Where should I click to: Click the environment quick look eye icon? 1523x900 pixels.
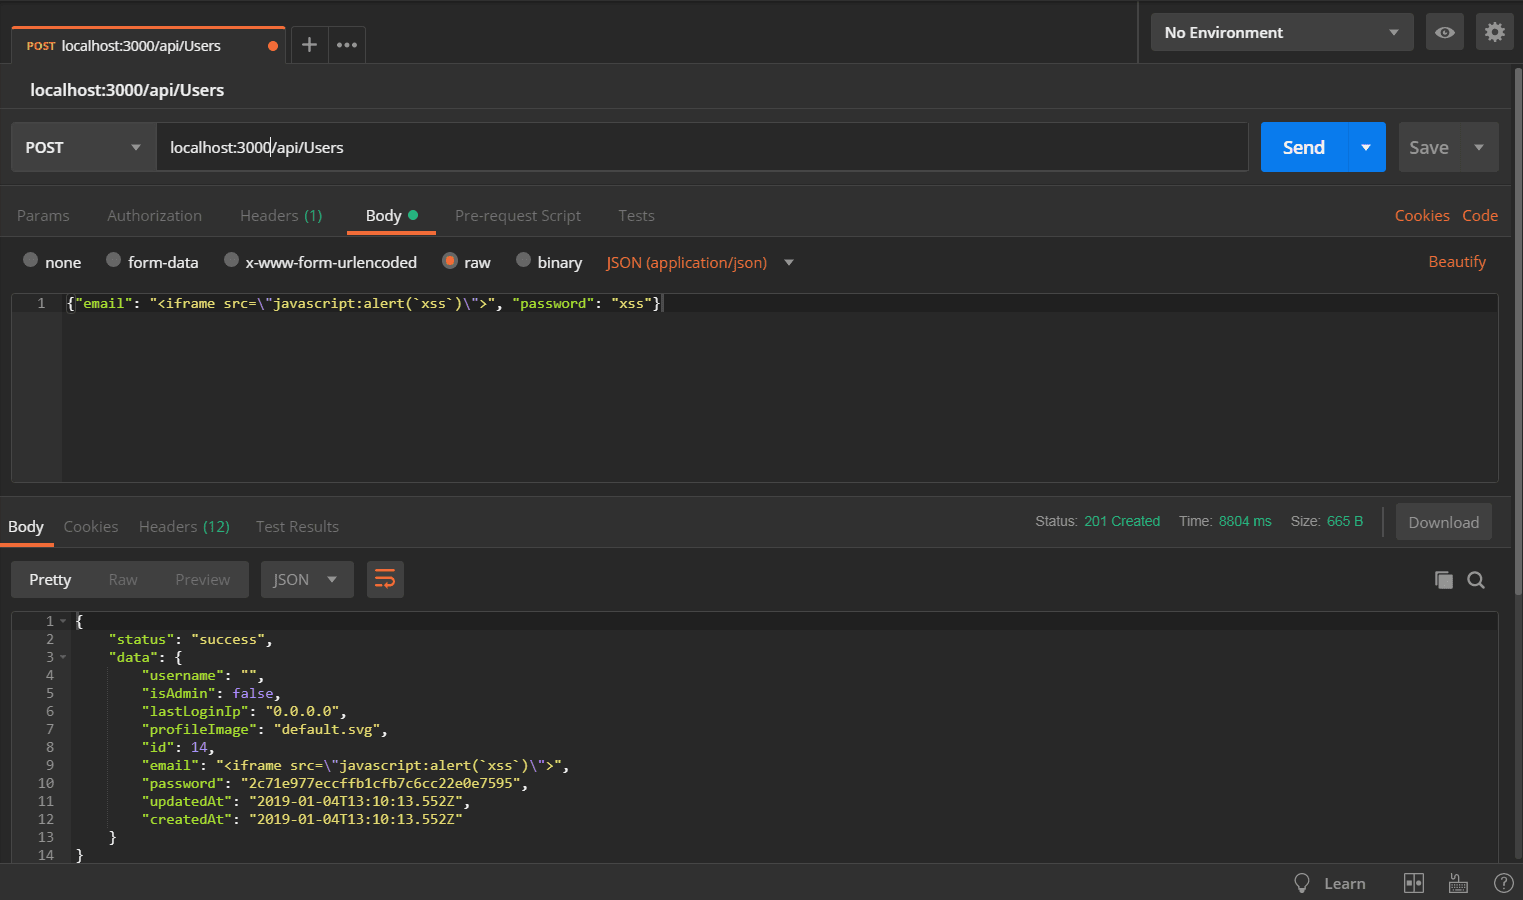(x=1444, y=32)
